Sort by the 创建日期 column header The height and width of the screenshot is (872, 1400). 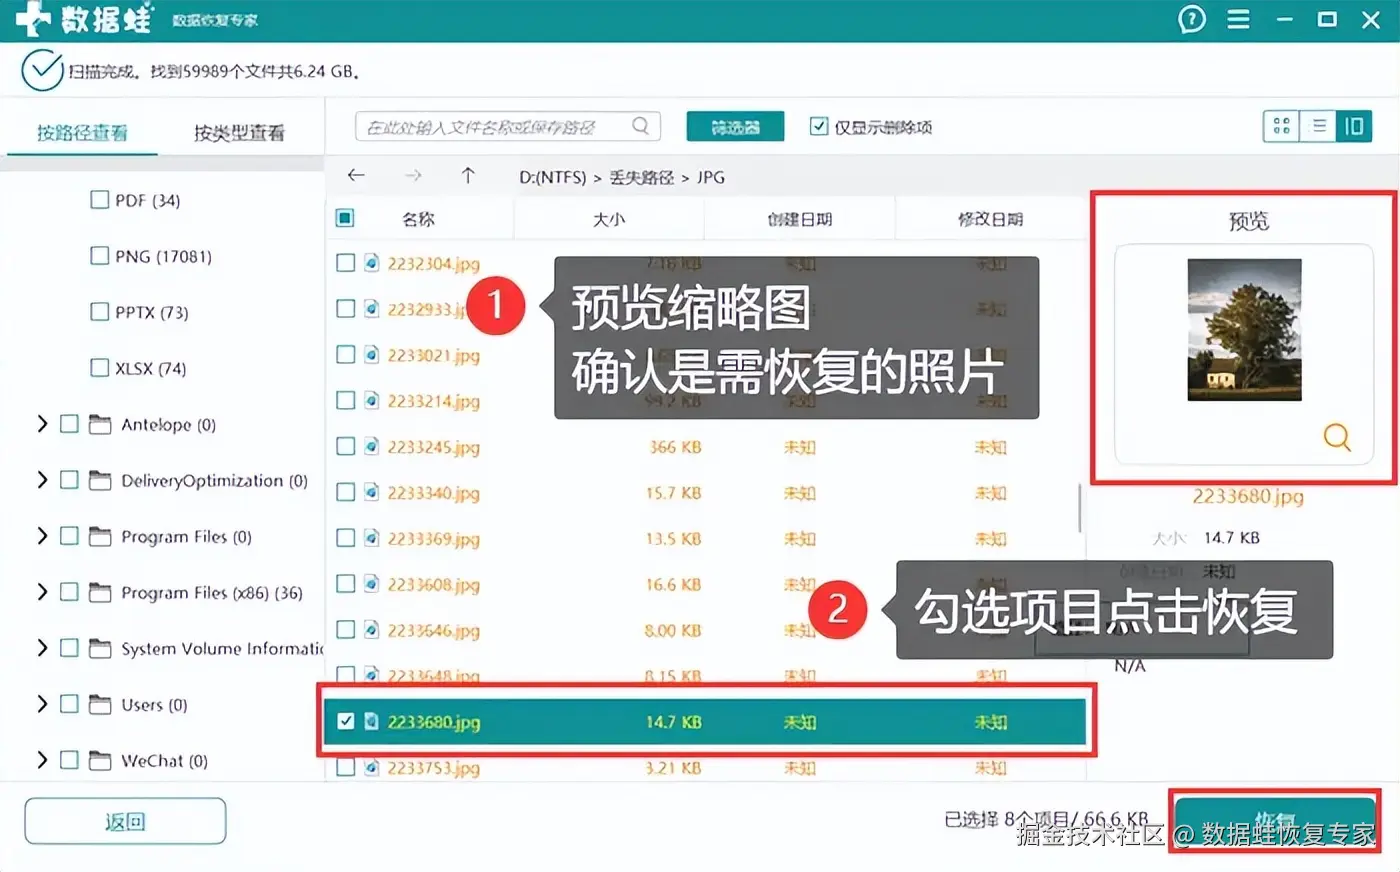click(800, 219)
